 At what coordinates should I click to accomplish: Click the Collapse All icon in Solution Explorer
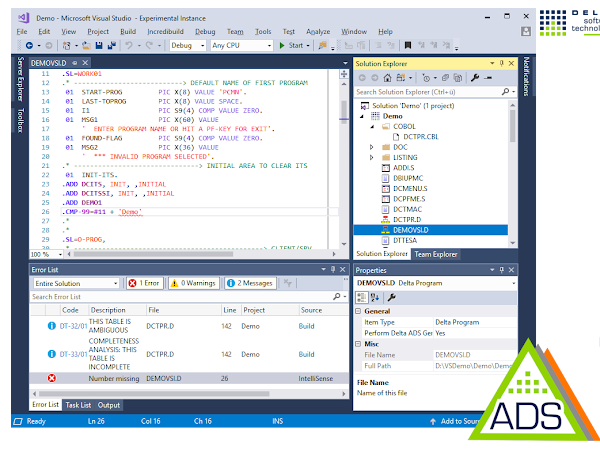point(445,78)
